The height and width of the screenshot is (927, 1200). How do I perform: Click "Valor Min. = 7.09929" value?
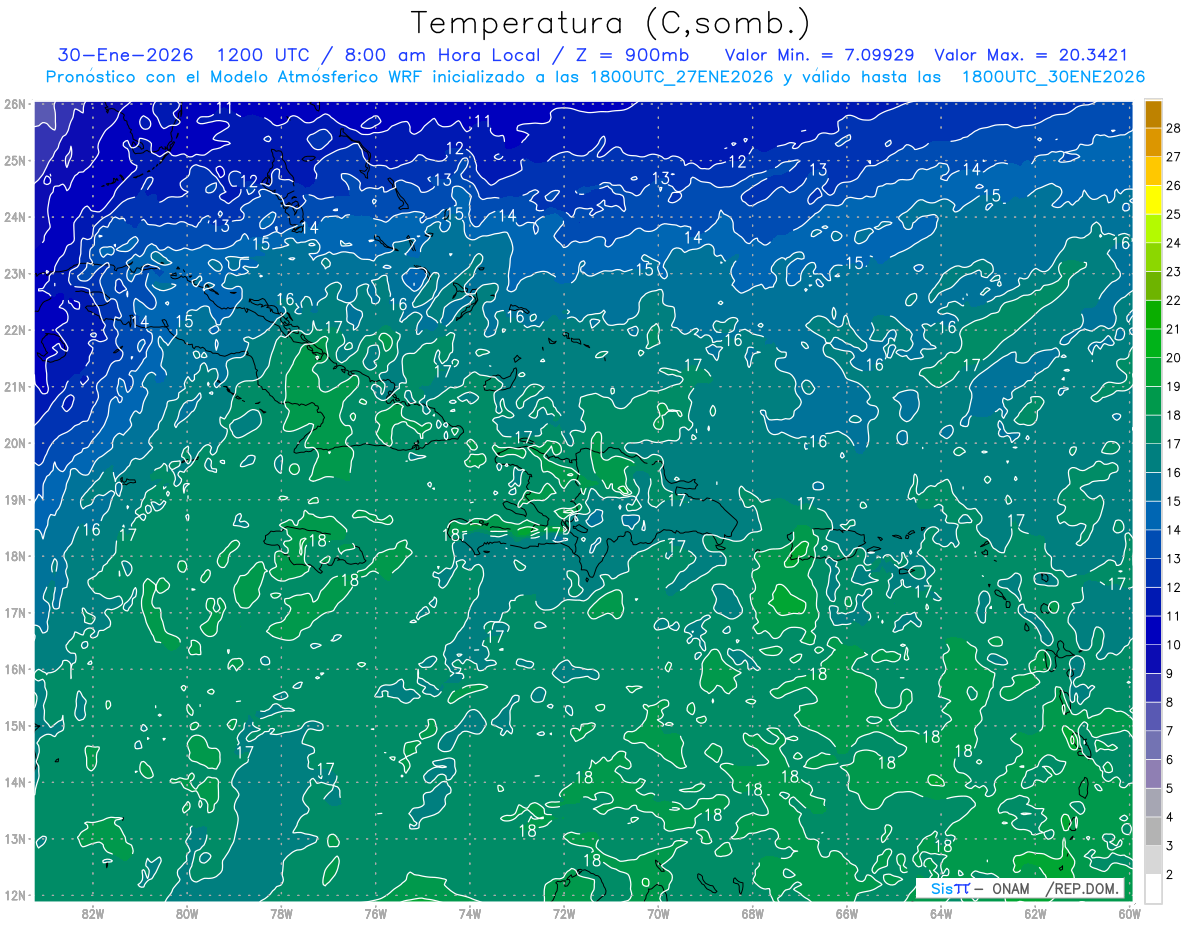pos(818,56)
